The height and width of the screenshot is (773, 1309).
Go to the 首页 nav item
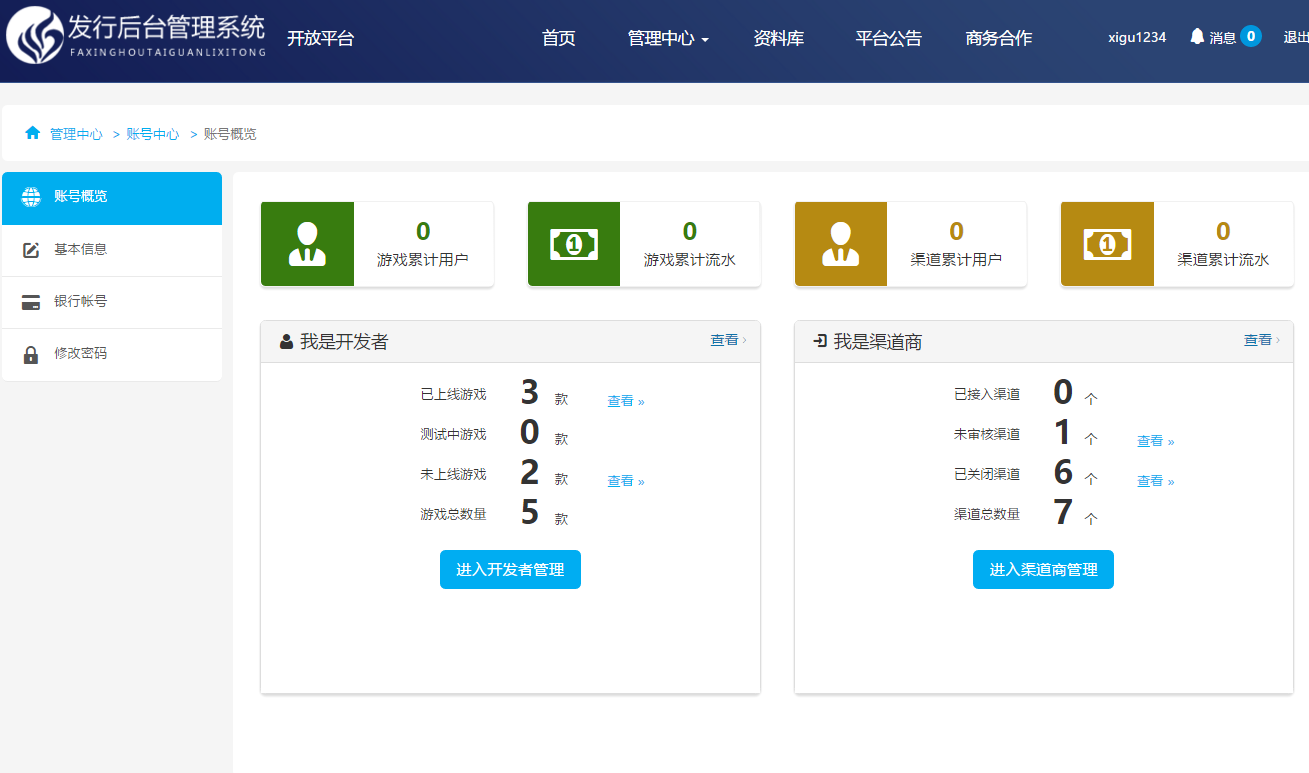pos(558,39)
